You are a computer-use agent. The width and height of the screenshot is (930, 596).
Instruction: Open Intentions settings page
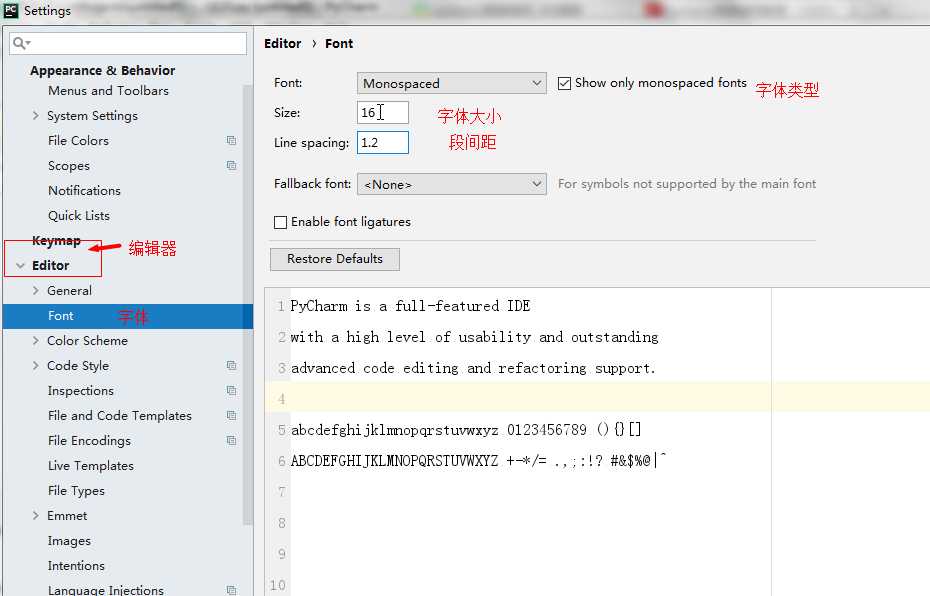pos(76,565)
